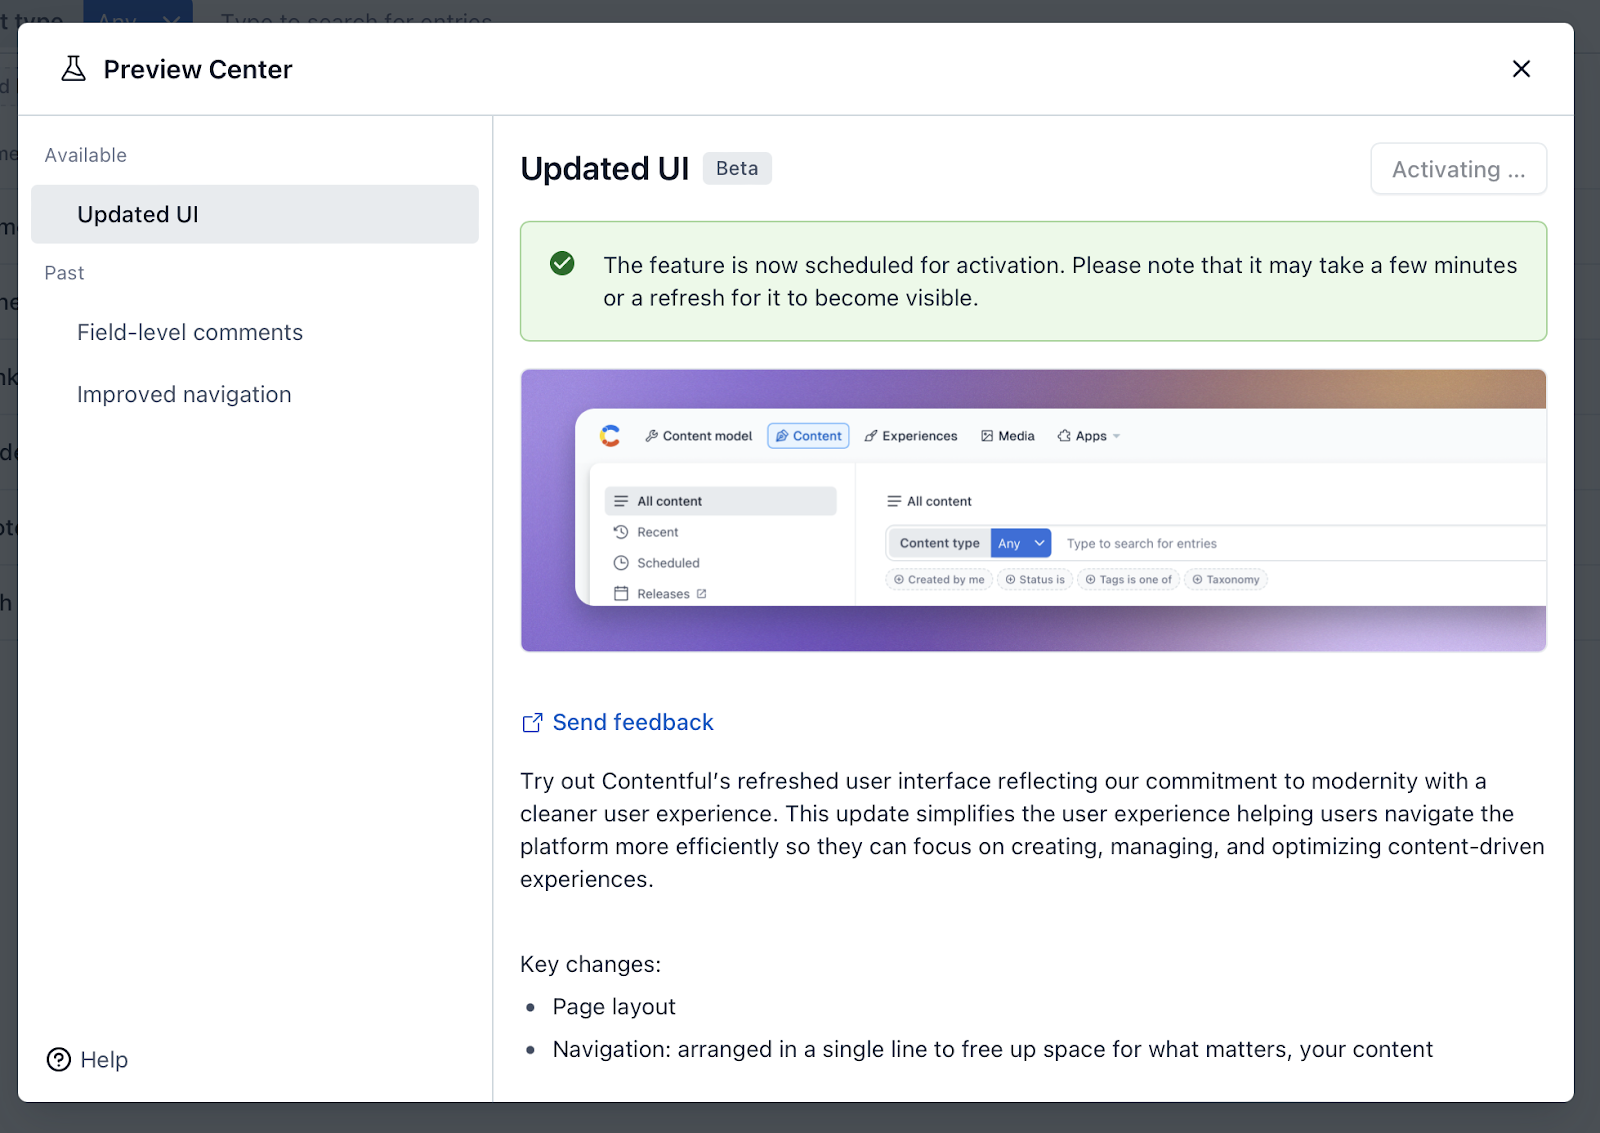Open Help using the question mark icon
The height and width of the screenshot is (1133, 1600).
58,1059
